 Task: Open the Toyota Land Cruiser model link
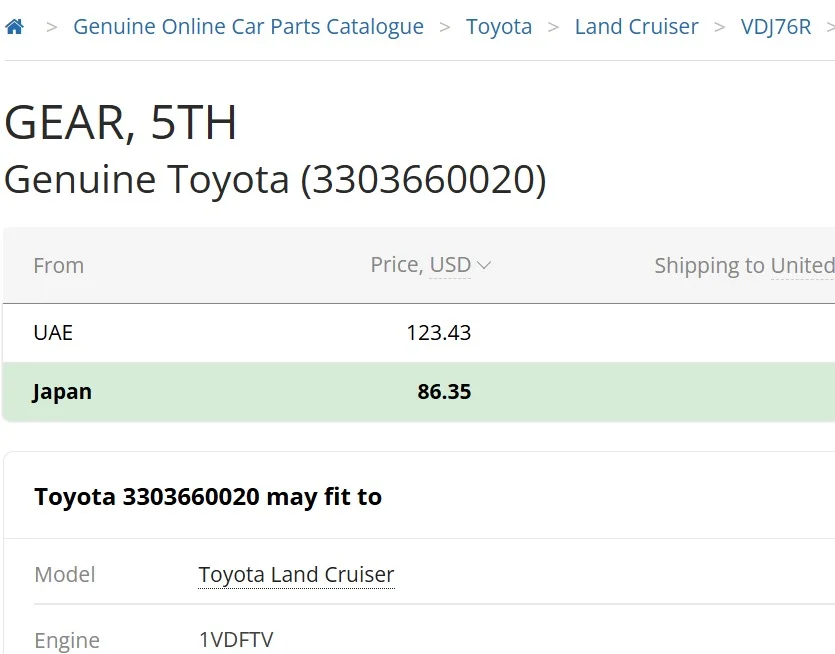[x=296, y=575]
